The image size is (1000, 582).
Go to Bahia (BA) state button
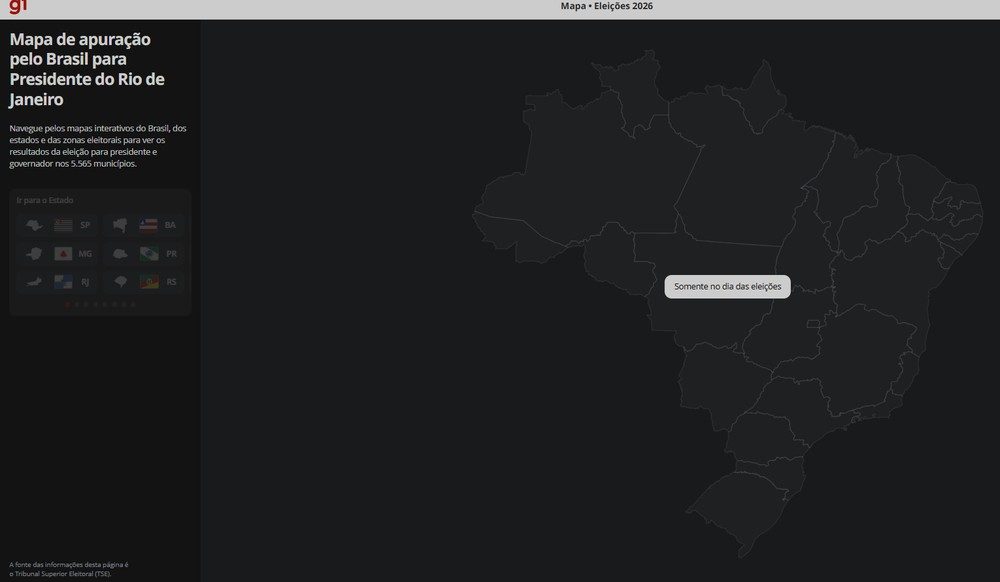[143, 225]
